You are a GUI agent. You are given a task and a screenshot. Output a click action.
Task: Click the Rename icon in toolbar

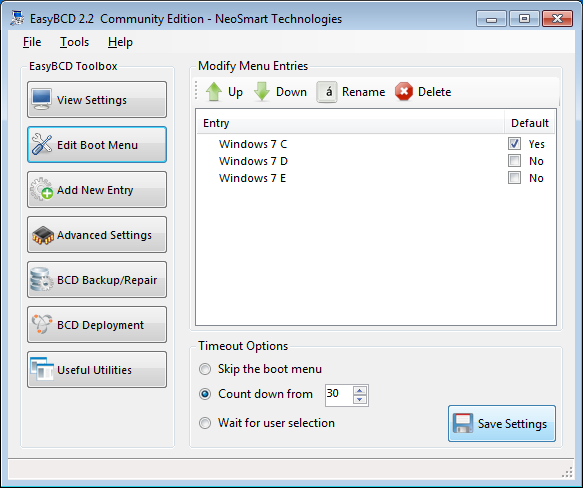(x=326, y=92)
